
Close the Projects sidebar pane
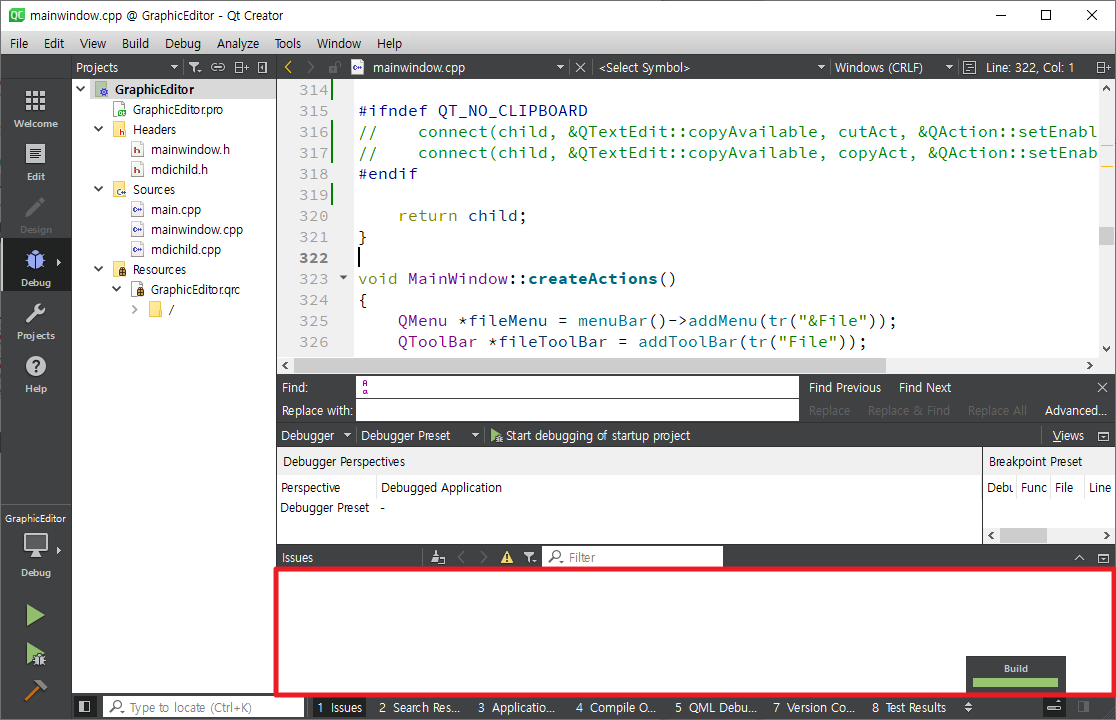pyautogui.click(x=263, y=67)
